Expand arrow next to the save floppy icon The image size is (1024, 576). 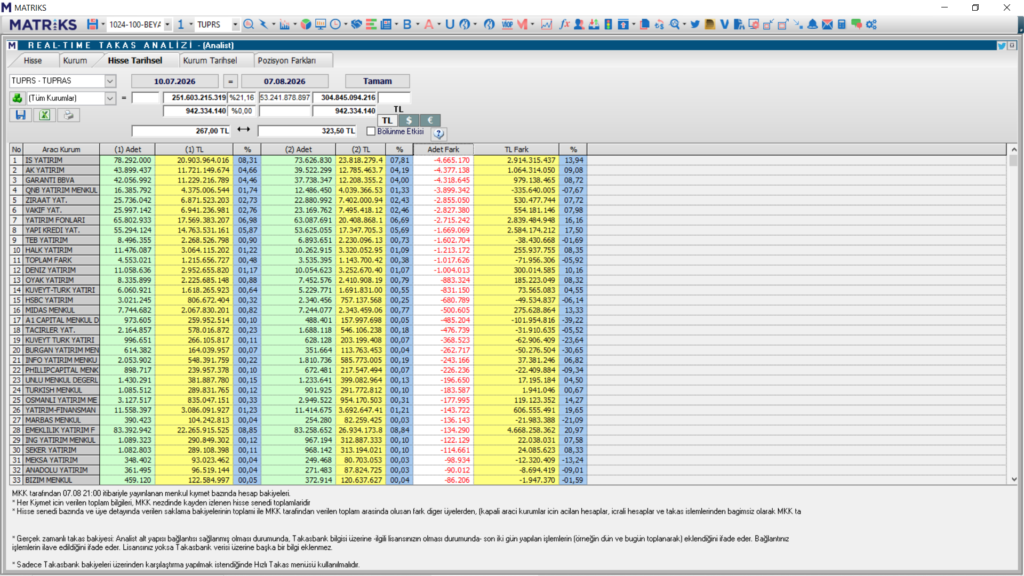103,24
